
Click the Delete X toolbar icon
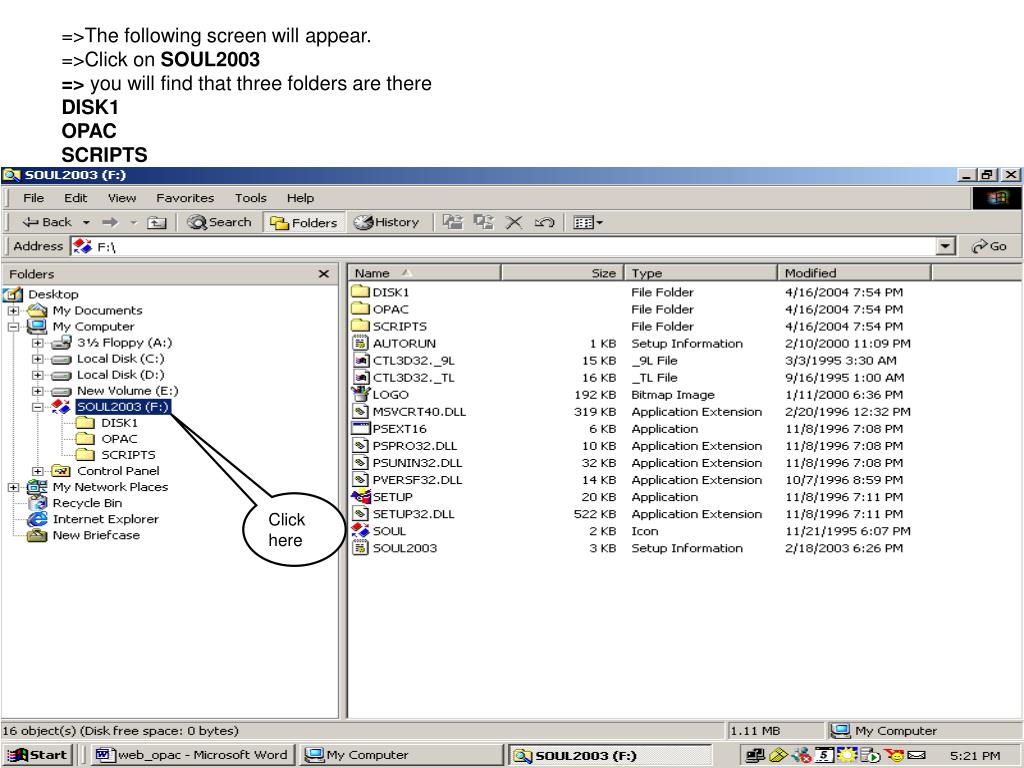[514, 223]
